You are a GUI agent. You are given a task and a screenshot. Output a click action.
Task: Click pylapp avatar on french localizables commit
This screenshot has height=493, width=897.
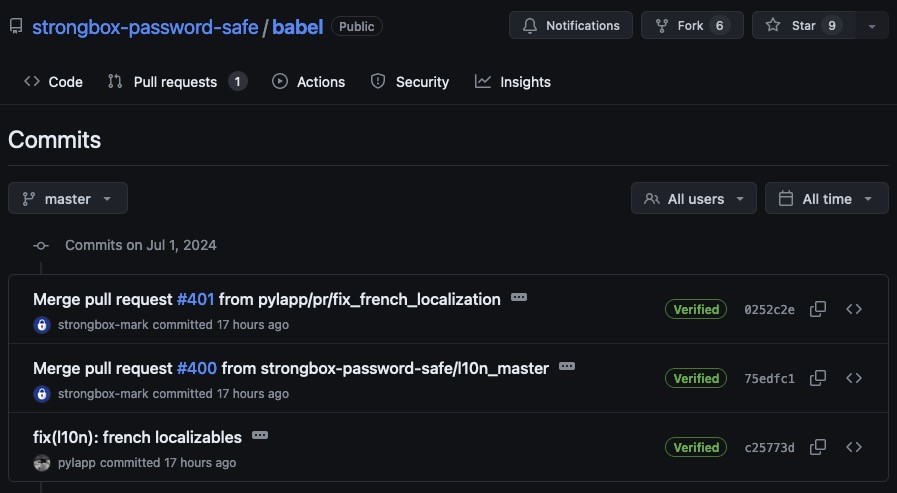(x=42, y=463)
